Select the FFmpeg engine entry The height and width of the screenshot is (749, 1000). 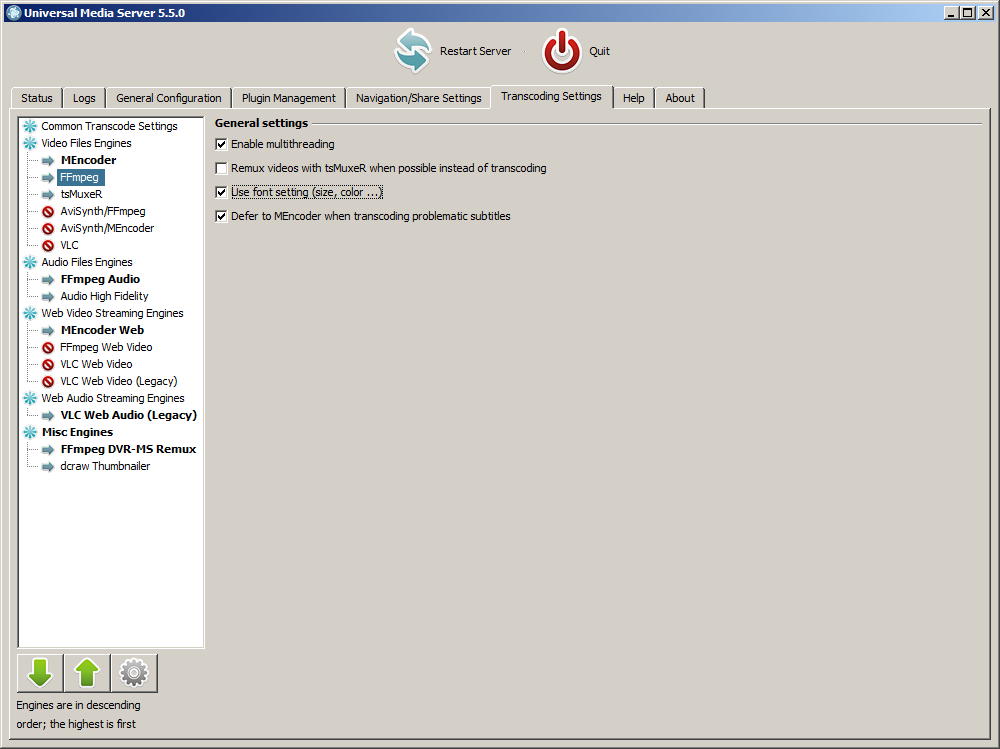coord(80,177)
